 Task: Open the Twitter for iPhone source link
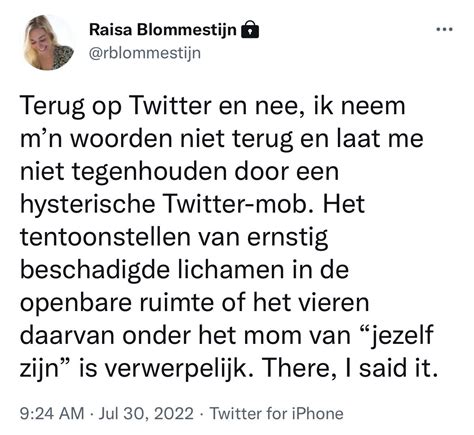[x=276, y=413]
